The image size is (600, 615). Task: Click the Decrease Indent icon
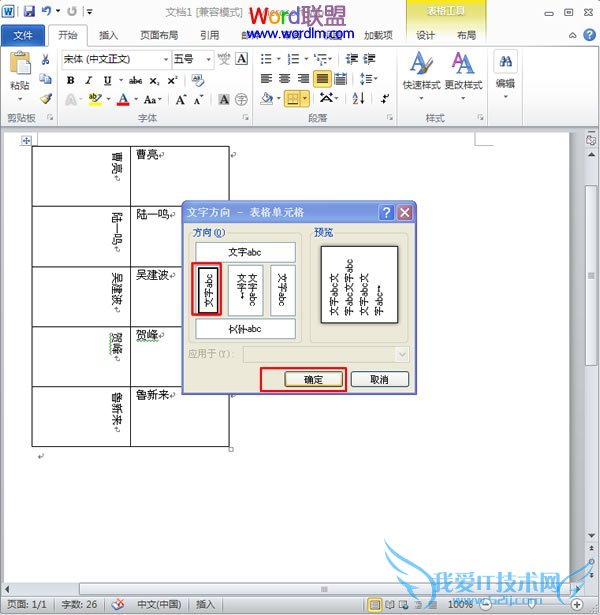[x=352, y=59]
